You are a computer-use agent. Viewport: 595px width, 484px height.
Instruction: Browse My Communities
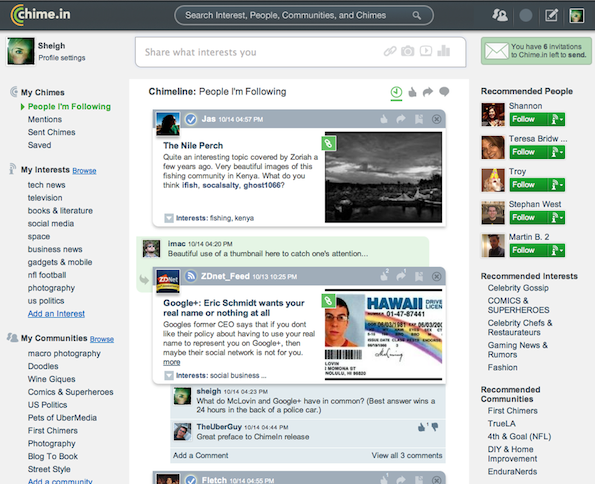[x=102, y=339]
